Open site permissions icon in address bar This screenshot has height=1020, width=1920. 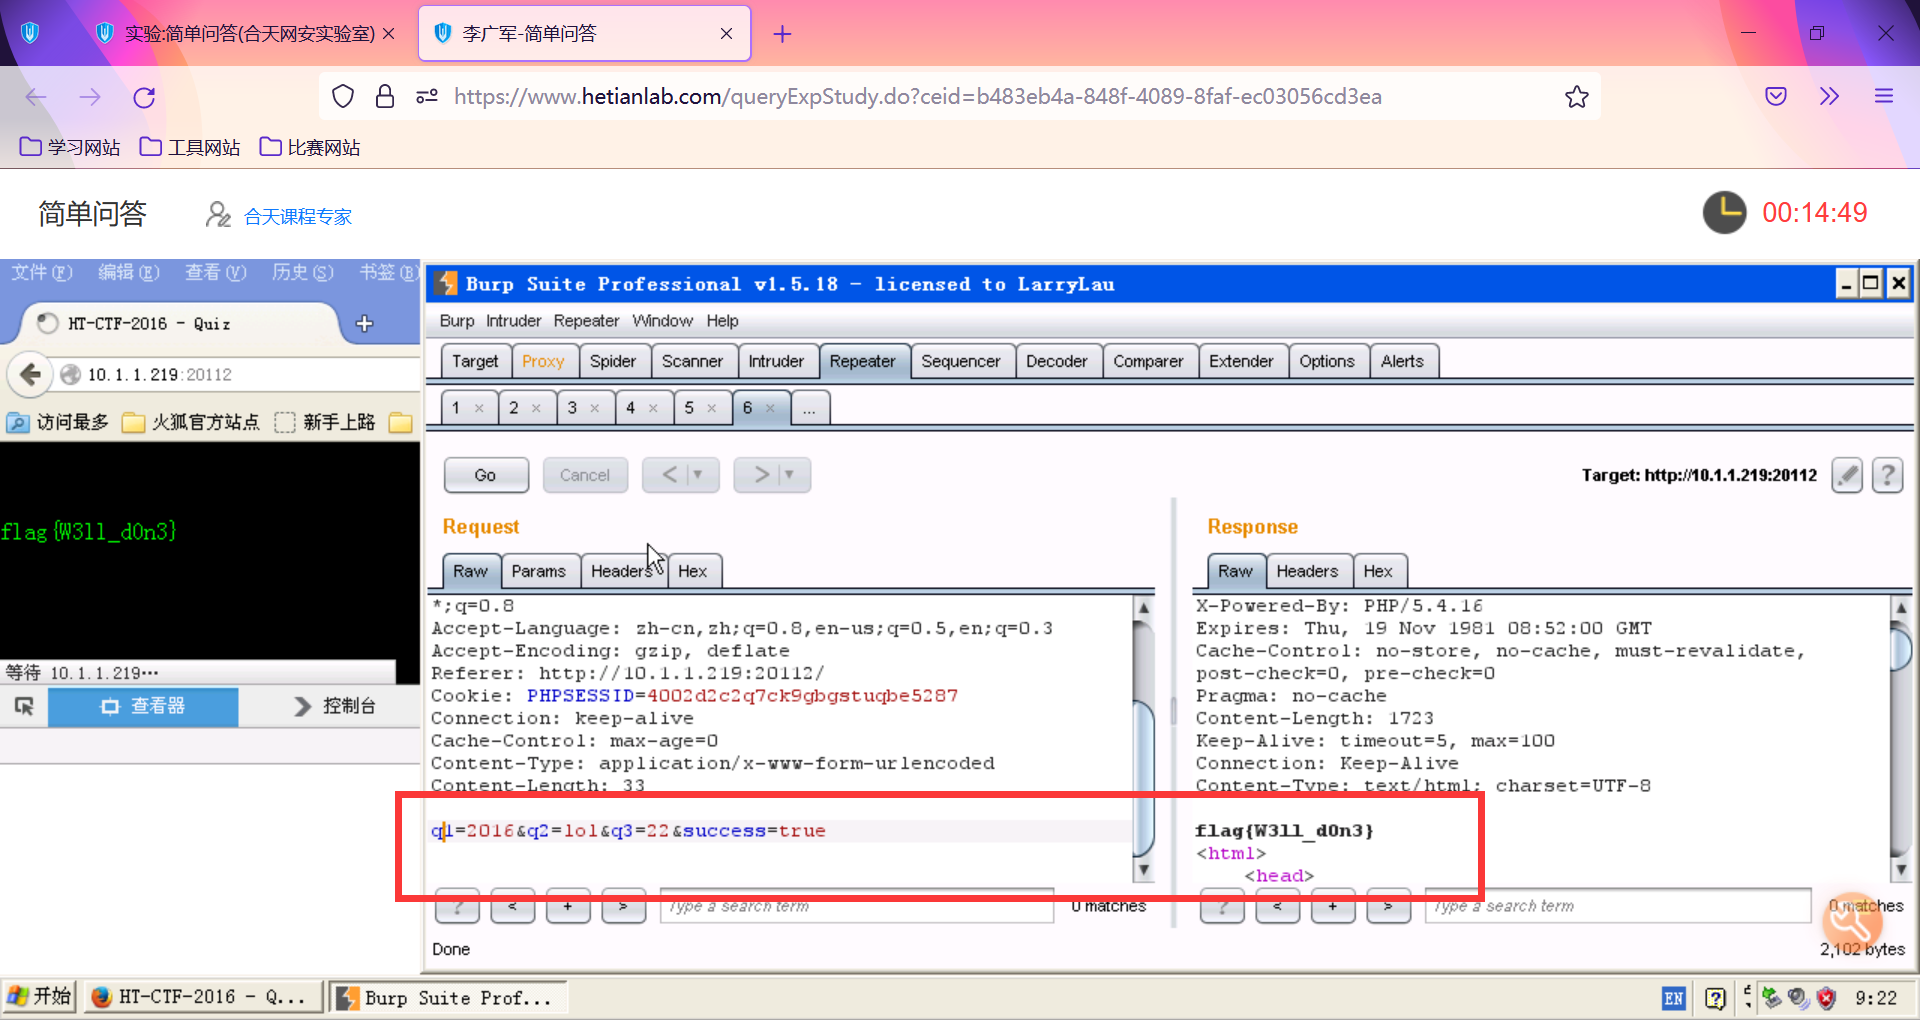pos(427,97)
